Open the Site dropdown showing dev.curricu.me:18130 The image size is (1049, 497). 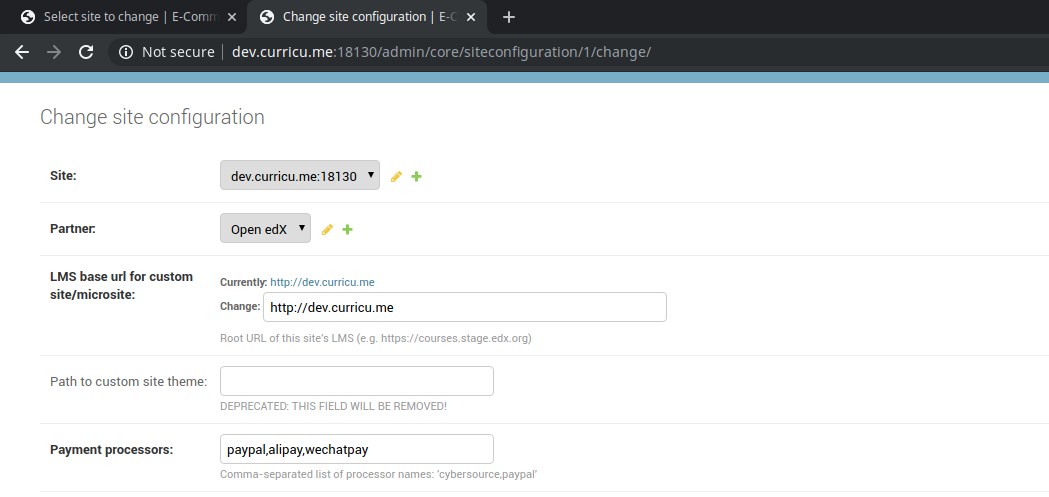coord(299,175)
